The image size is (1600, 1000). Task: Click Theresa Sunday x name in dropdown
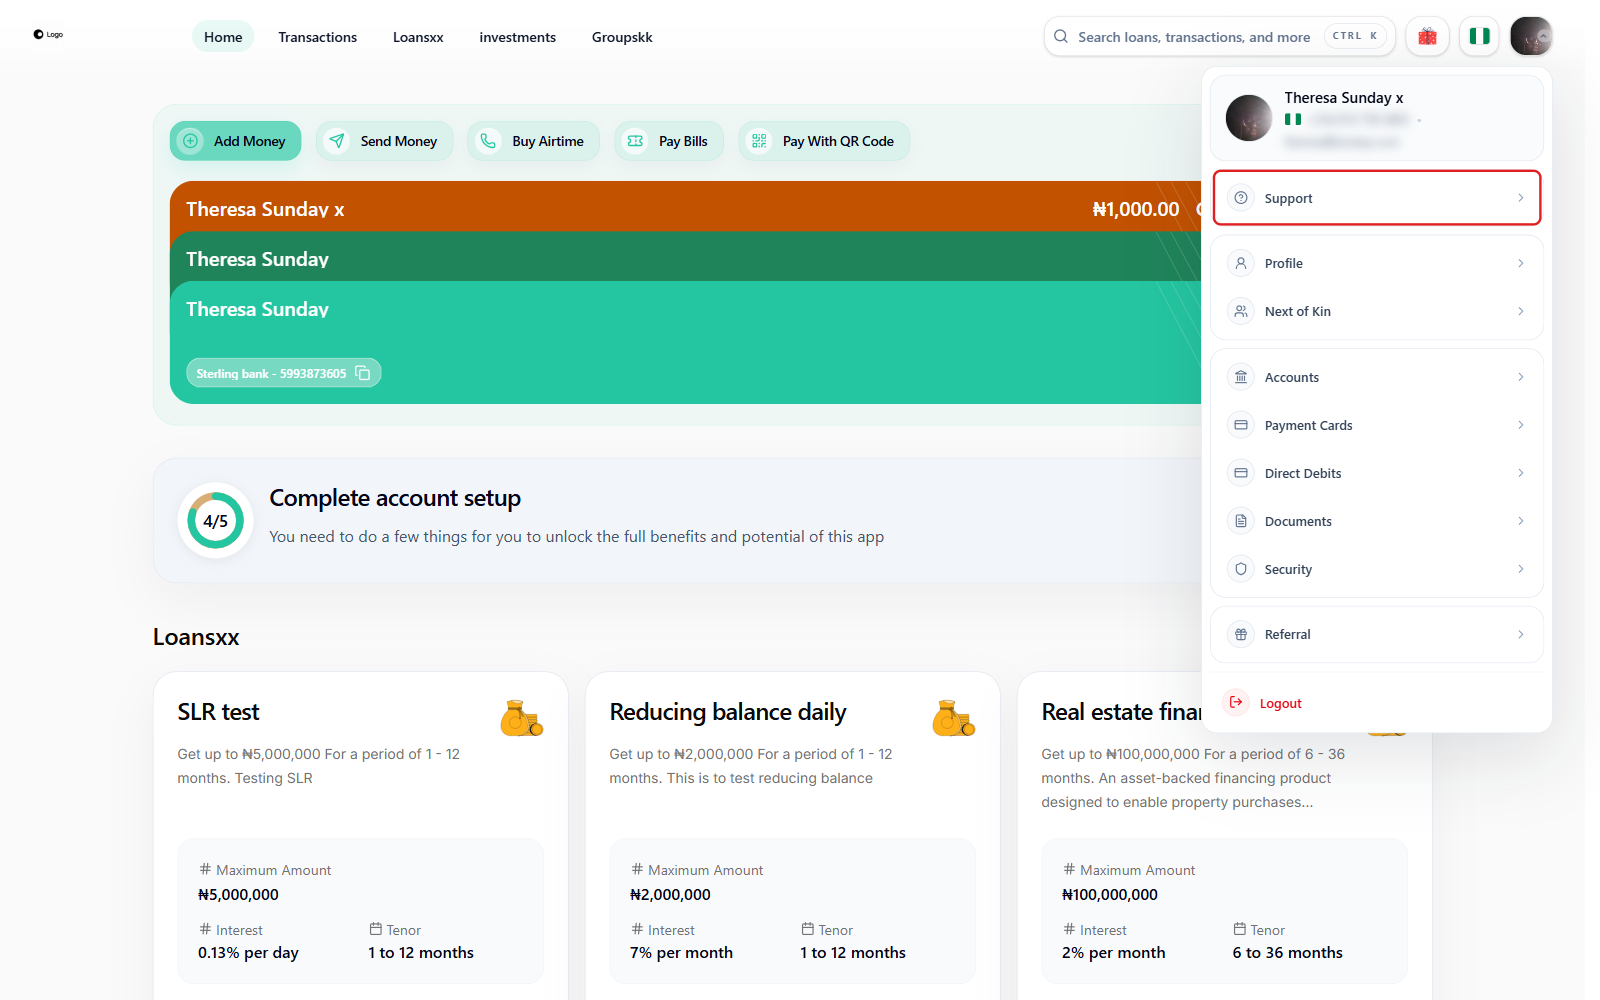tap(1343, 98)
